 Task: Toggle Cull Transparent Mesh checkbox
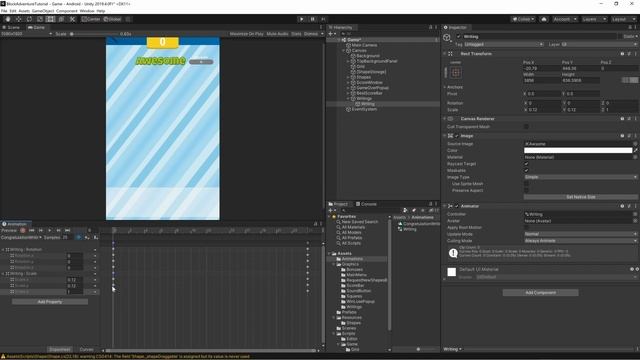coord(527,127)
